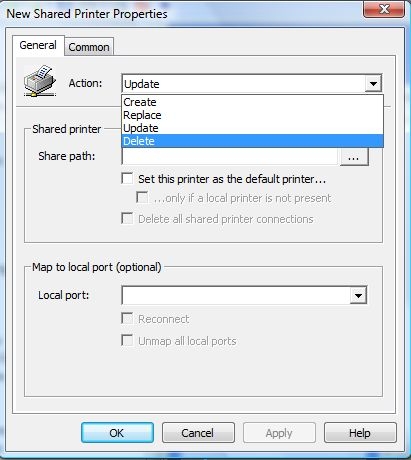Enable Delete all shared printer connections
Screen dimensions: 411x460
click(127, 218)
